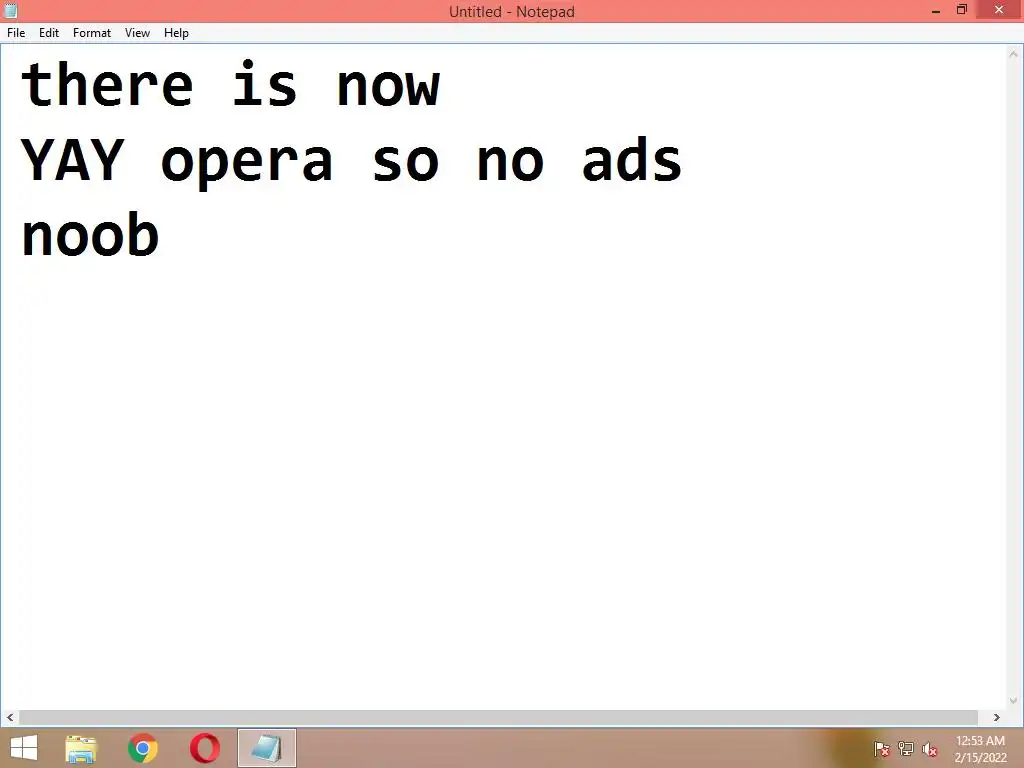
Task: Place cursor in the word "now"
Action: [388, 87]
